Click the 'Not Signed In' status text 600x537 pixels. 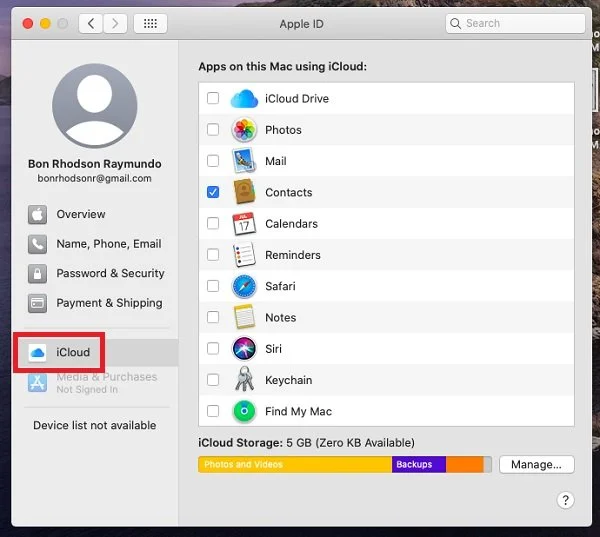[x=87, y=390]
